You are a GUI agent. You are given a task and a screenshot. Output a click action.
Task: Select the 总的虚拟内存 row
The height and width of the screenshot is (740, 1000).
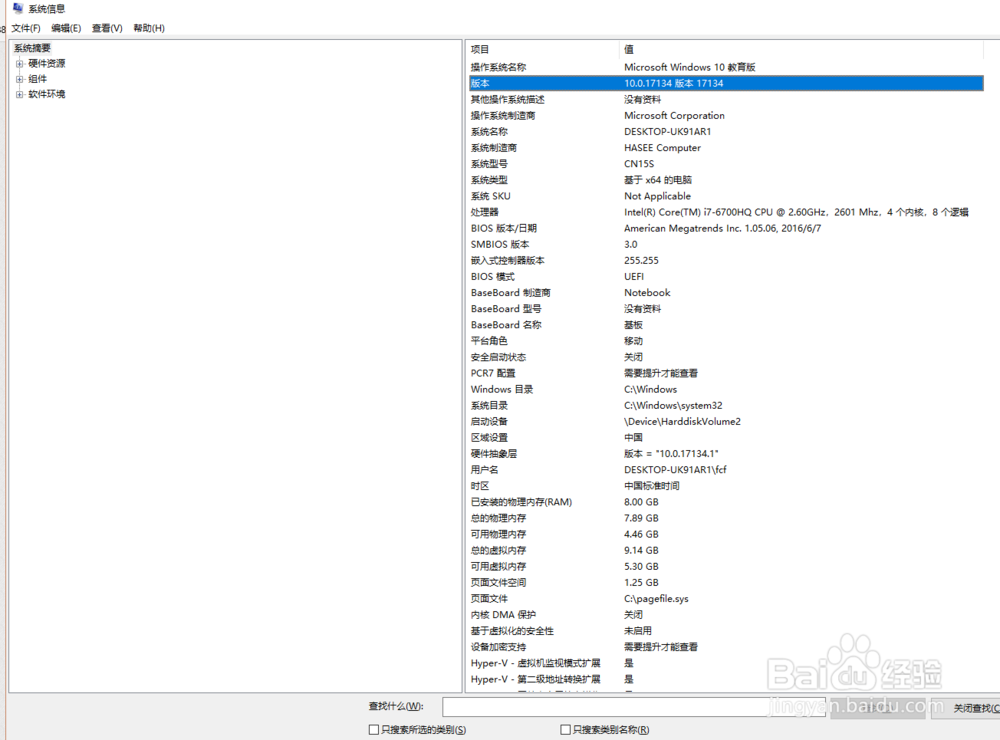(x=726, y=551)
